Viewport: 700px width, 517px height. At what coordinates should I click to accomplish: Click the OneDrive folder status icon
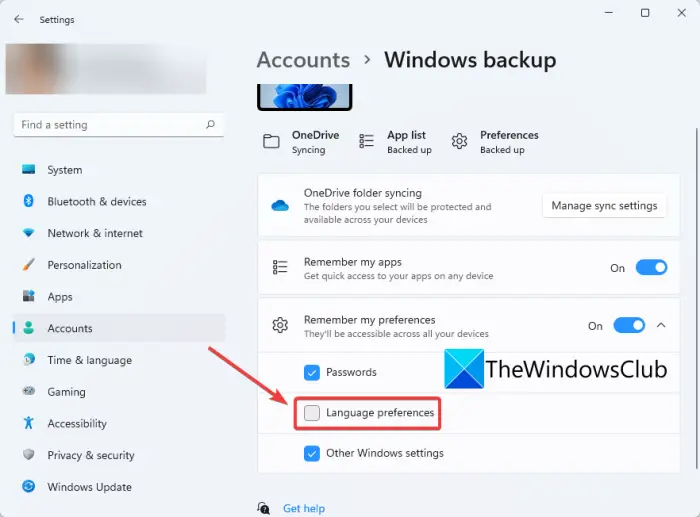tap(271, 142)
